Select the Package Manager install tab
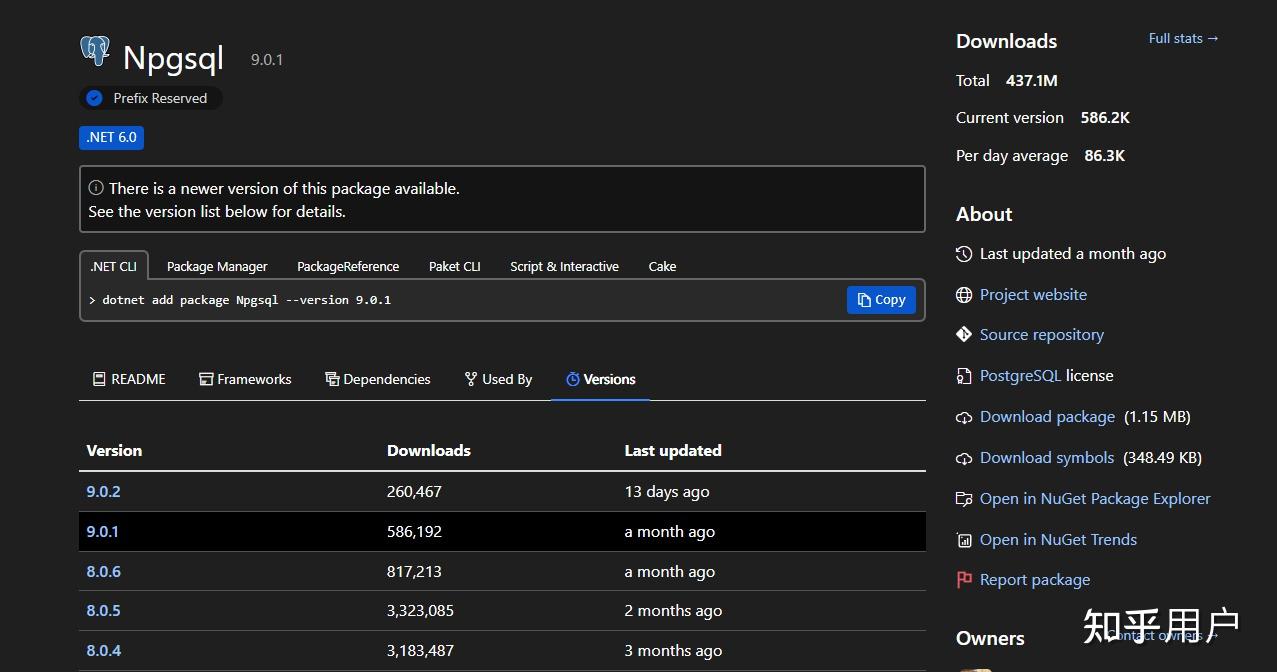 (x=217, y=266)
